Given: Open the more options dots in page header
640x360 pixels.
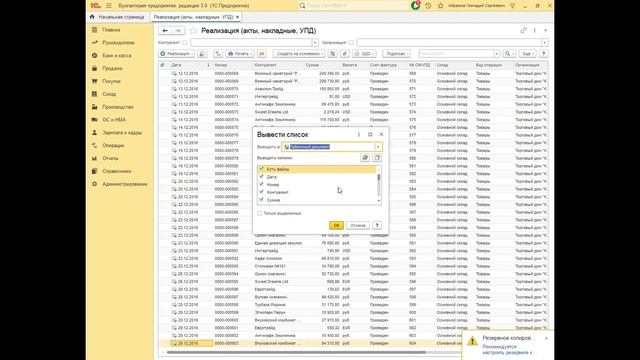Looking at the screenshot, I should [x=535, y=30].
